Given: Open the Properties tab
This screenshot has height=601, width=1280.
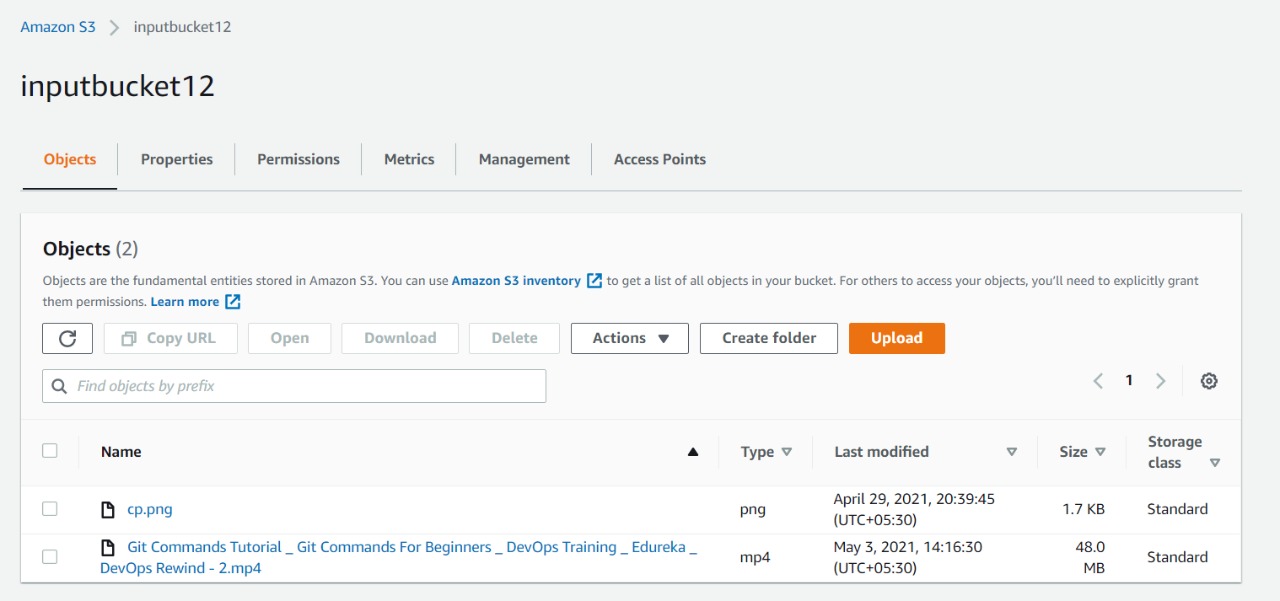Looking at the screenshot, I should 177,159.
